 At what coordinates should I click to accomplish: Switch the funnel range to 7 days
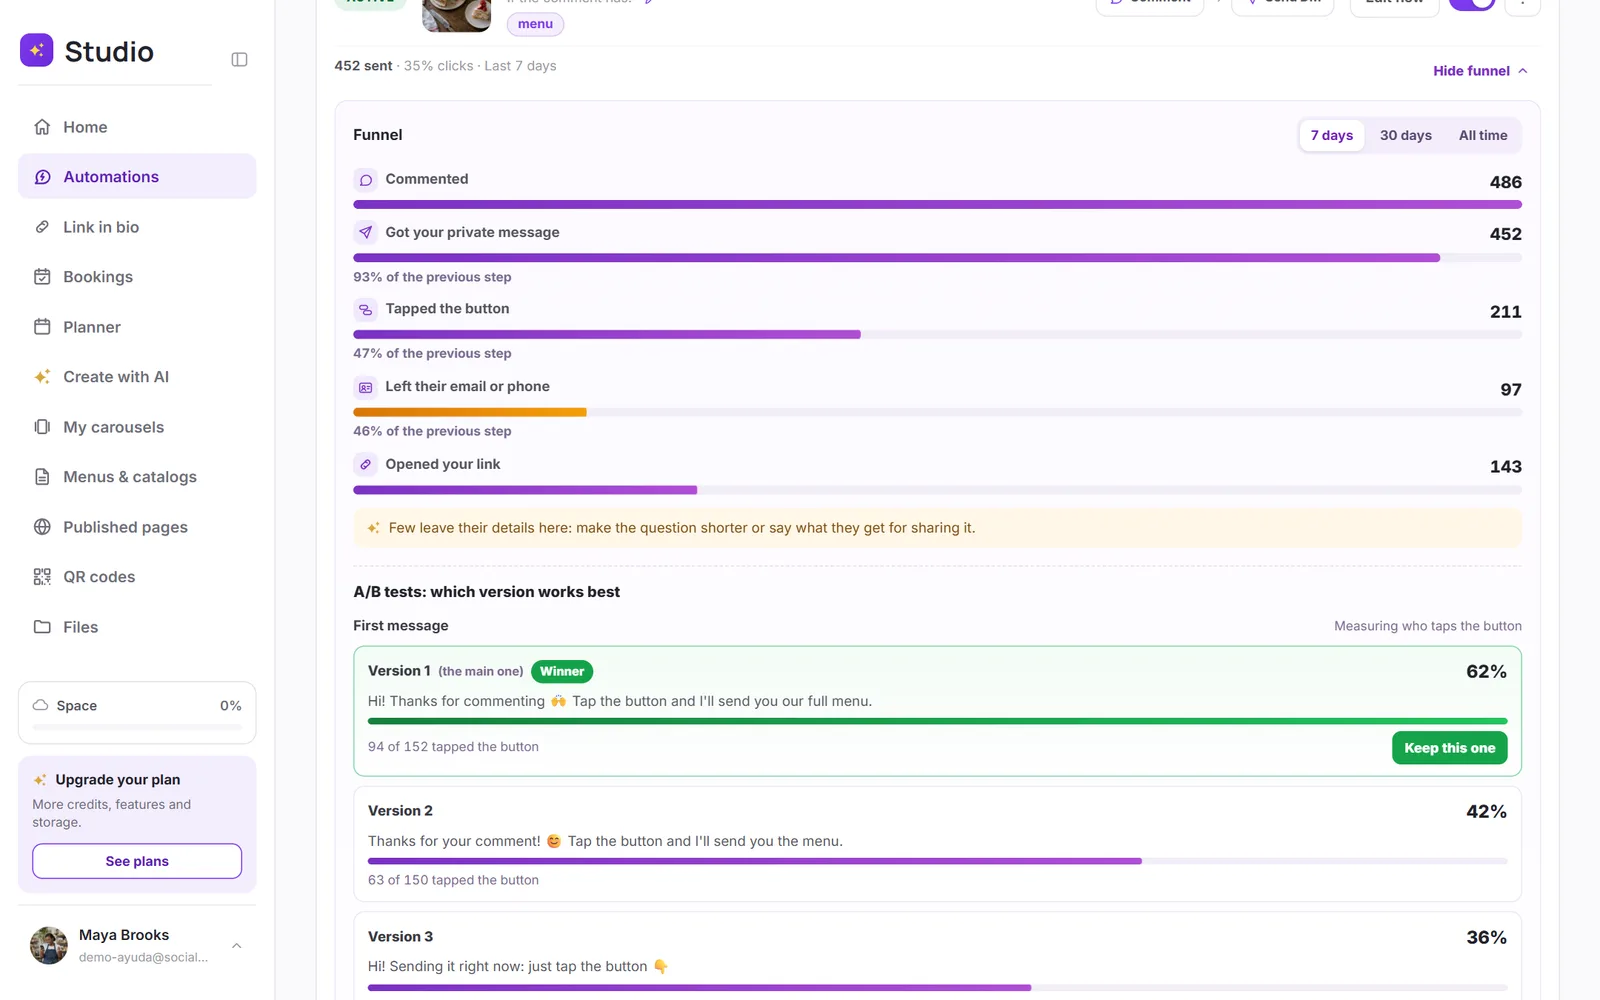[1332, 135]
